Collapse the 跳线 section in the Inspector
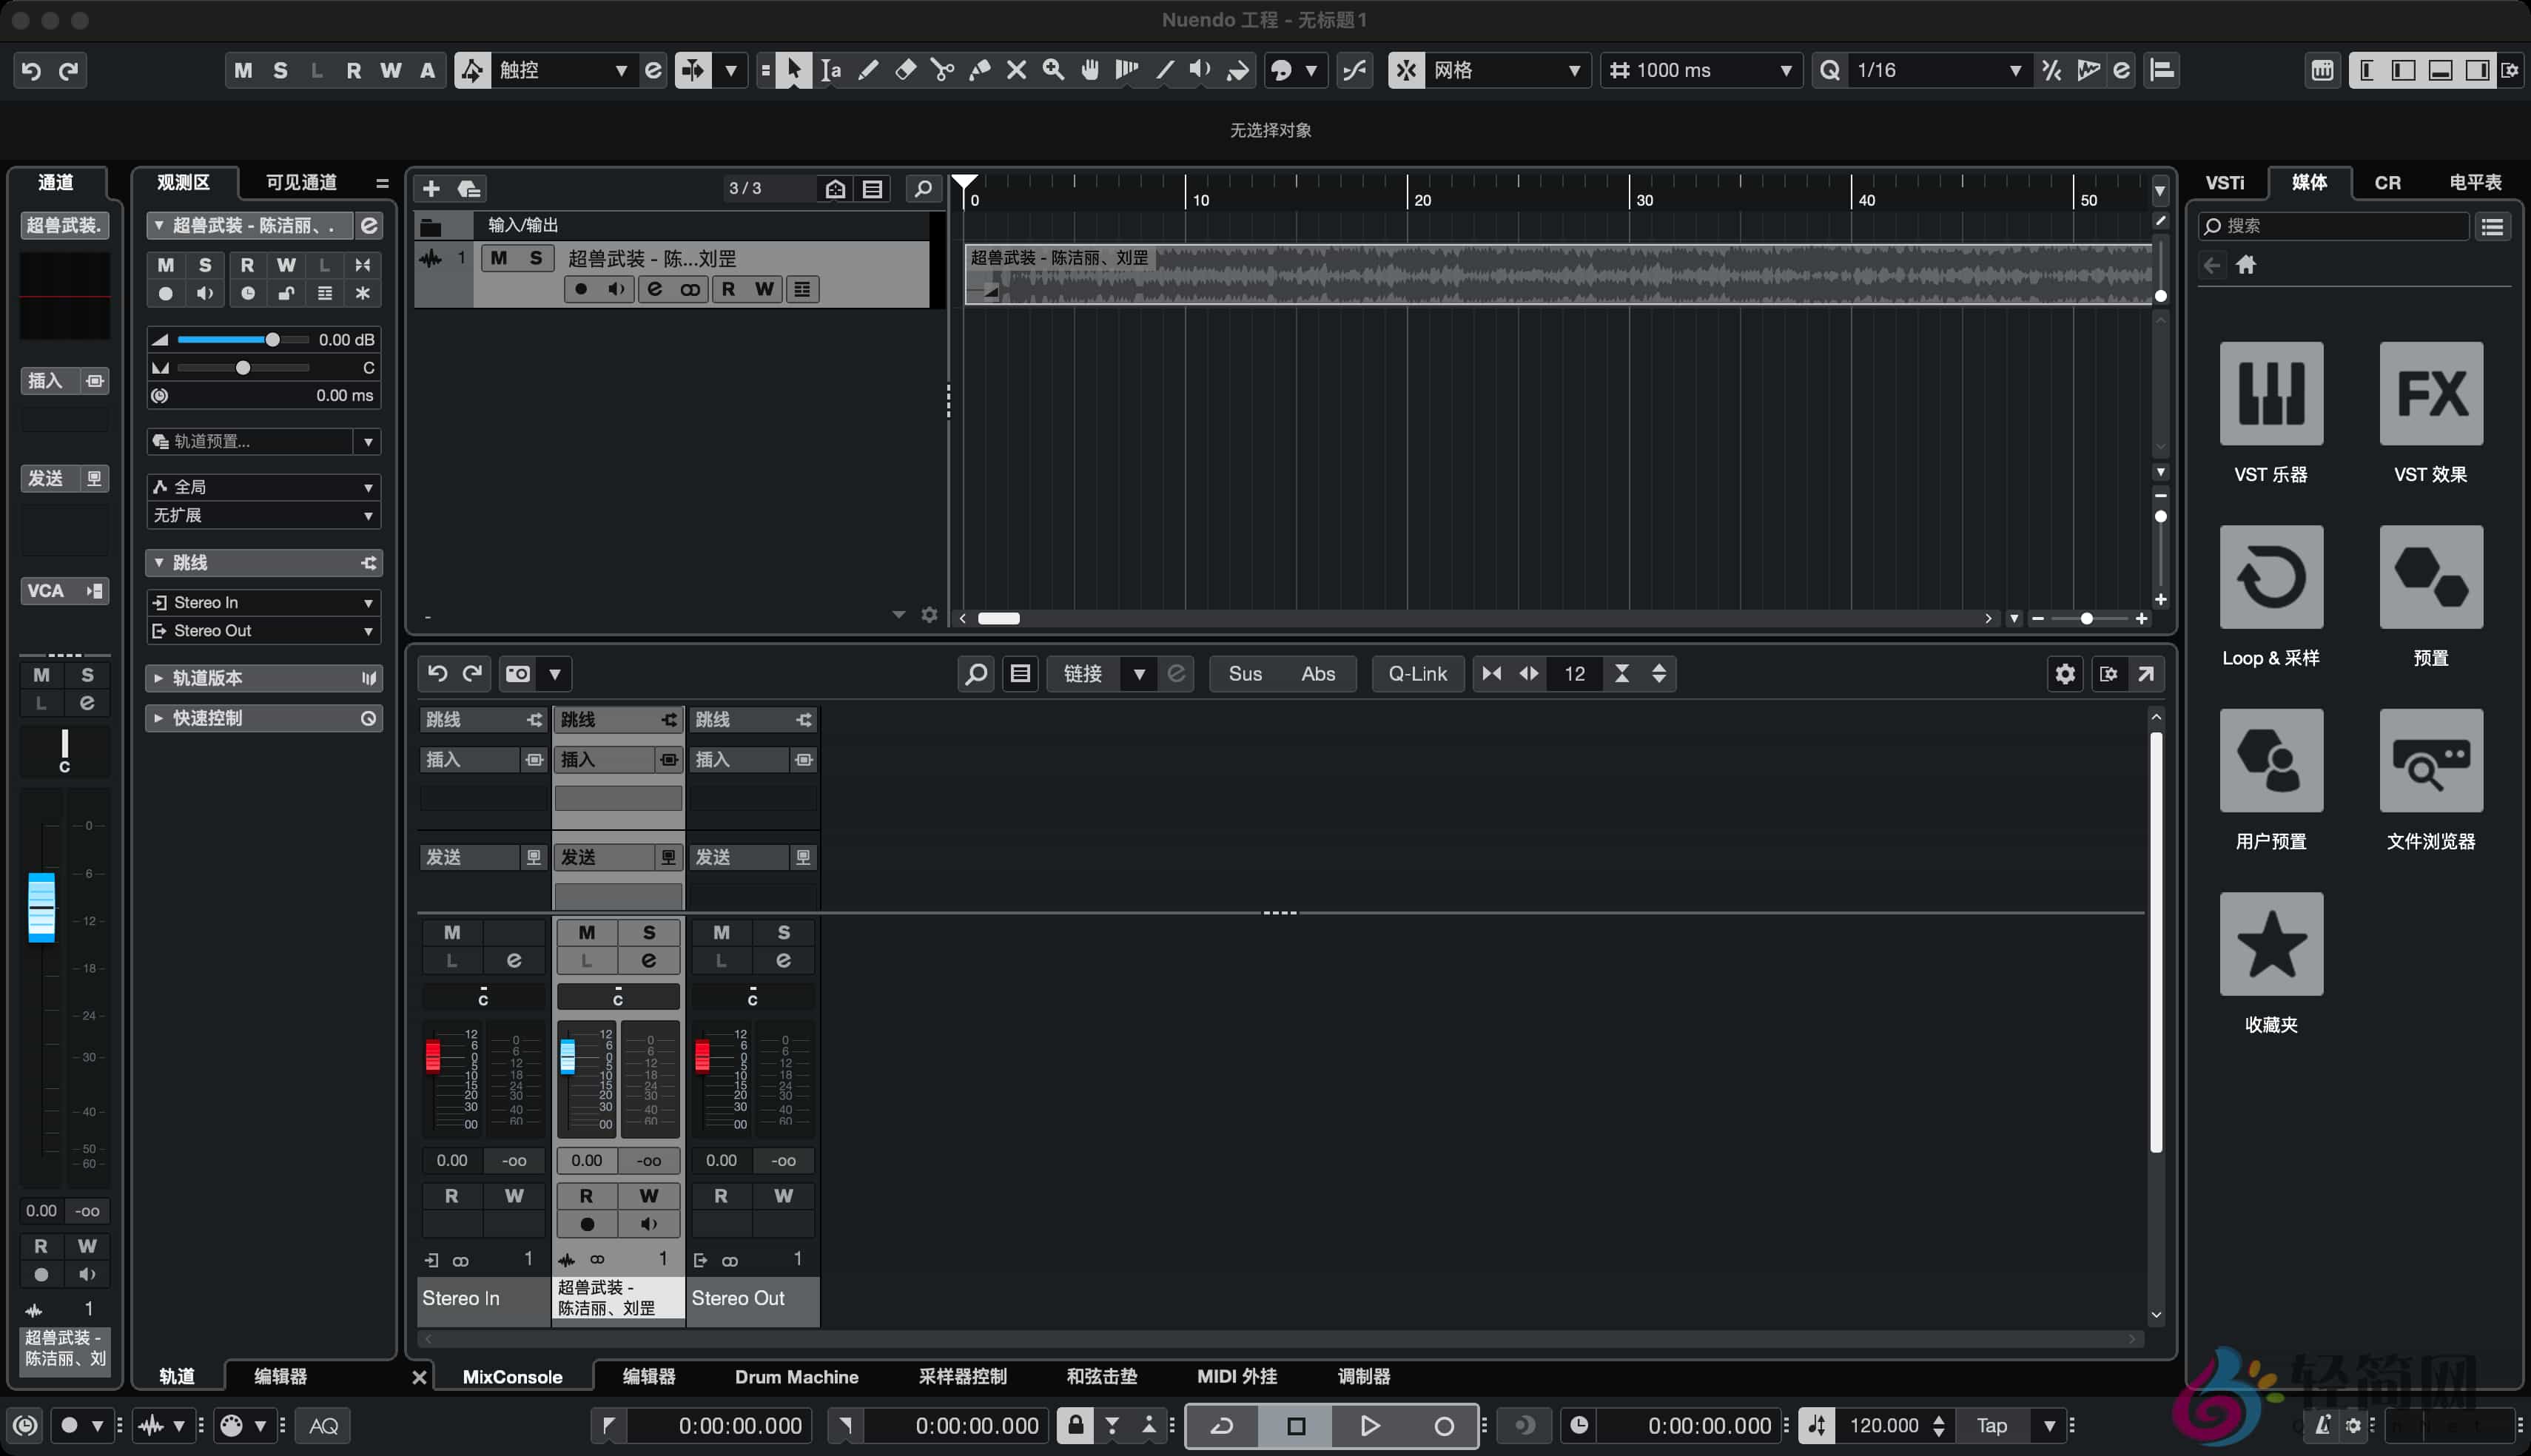This screenshot has width=2531, height=1456. pyautogui.click(x=160, y=562)
